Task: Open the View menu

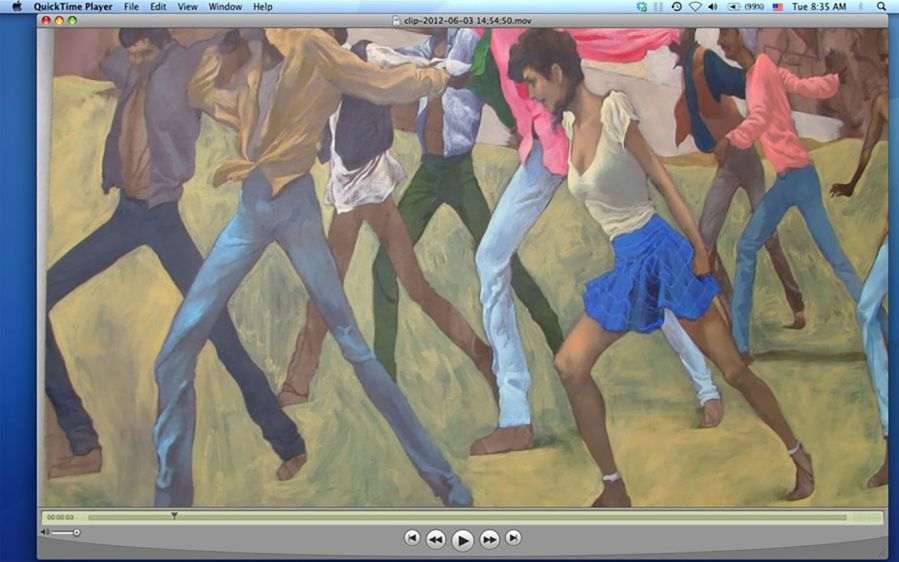Action: pos(187,7)
